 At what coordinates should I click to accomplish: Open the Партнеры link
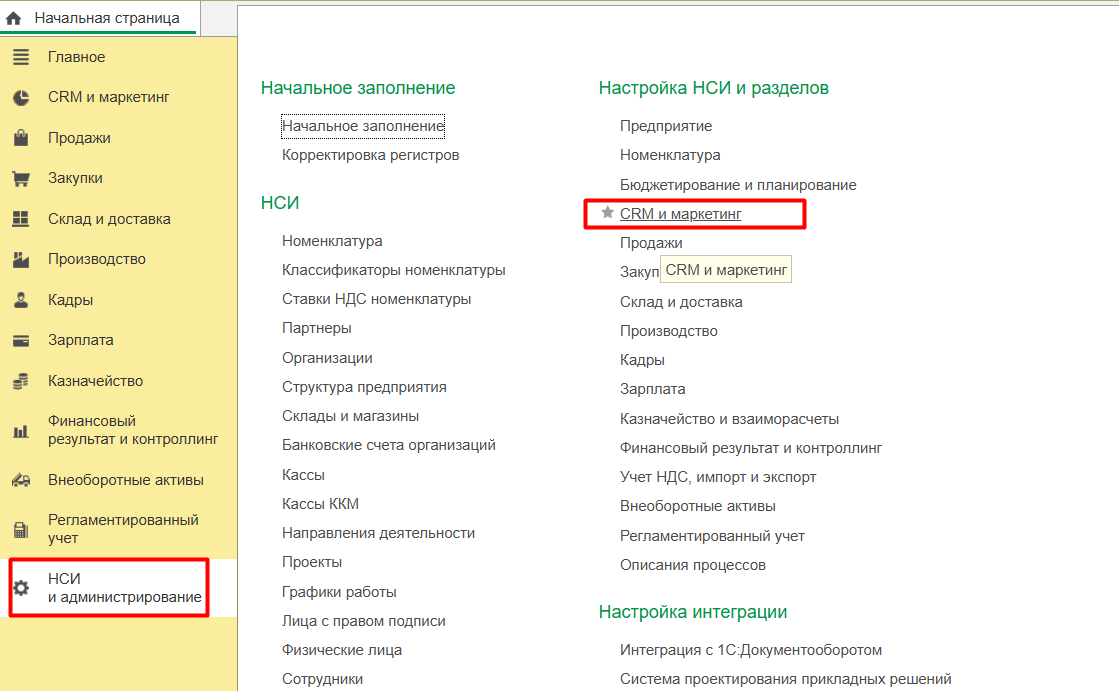point(316,328)
